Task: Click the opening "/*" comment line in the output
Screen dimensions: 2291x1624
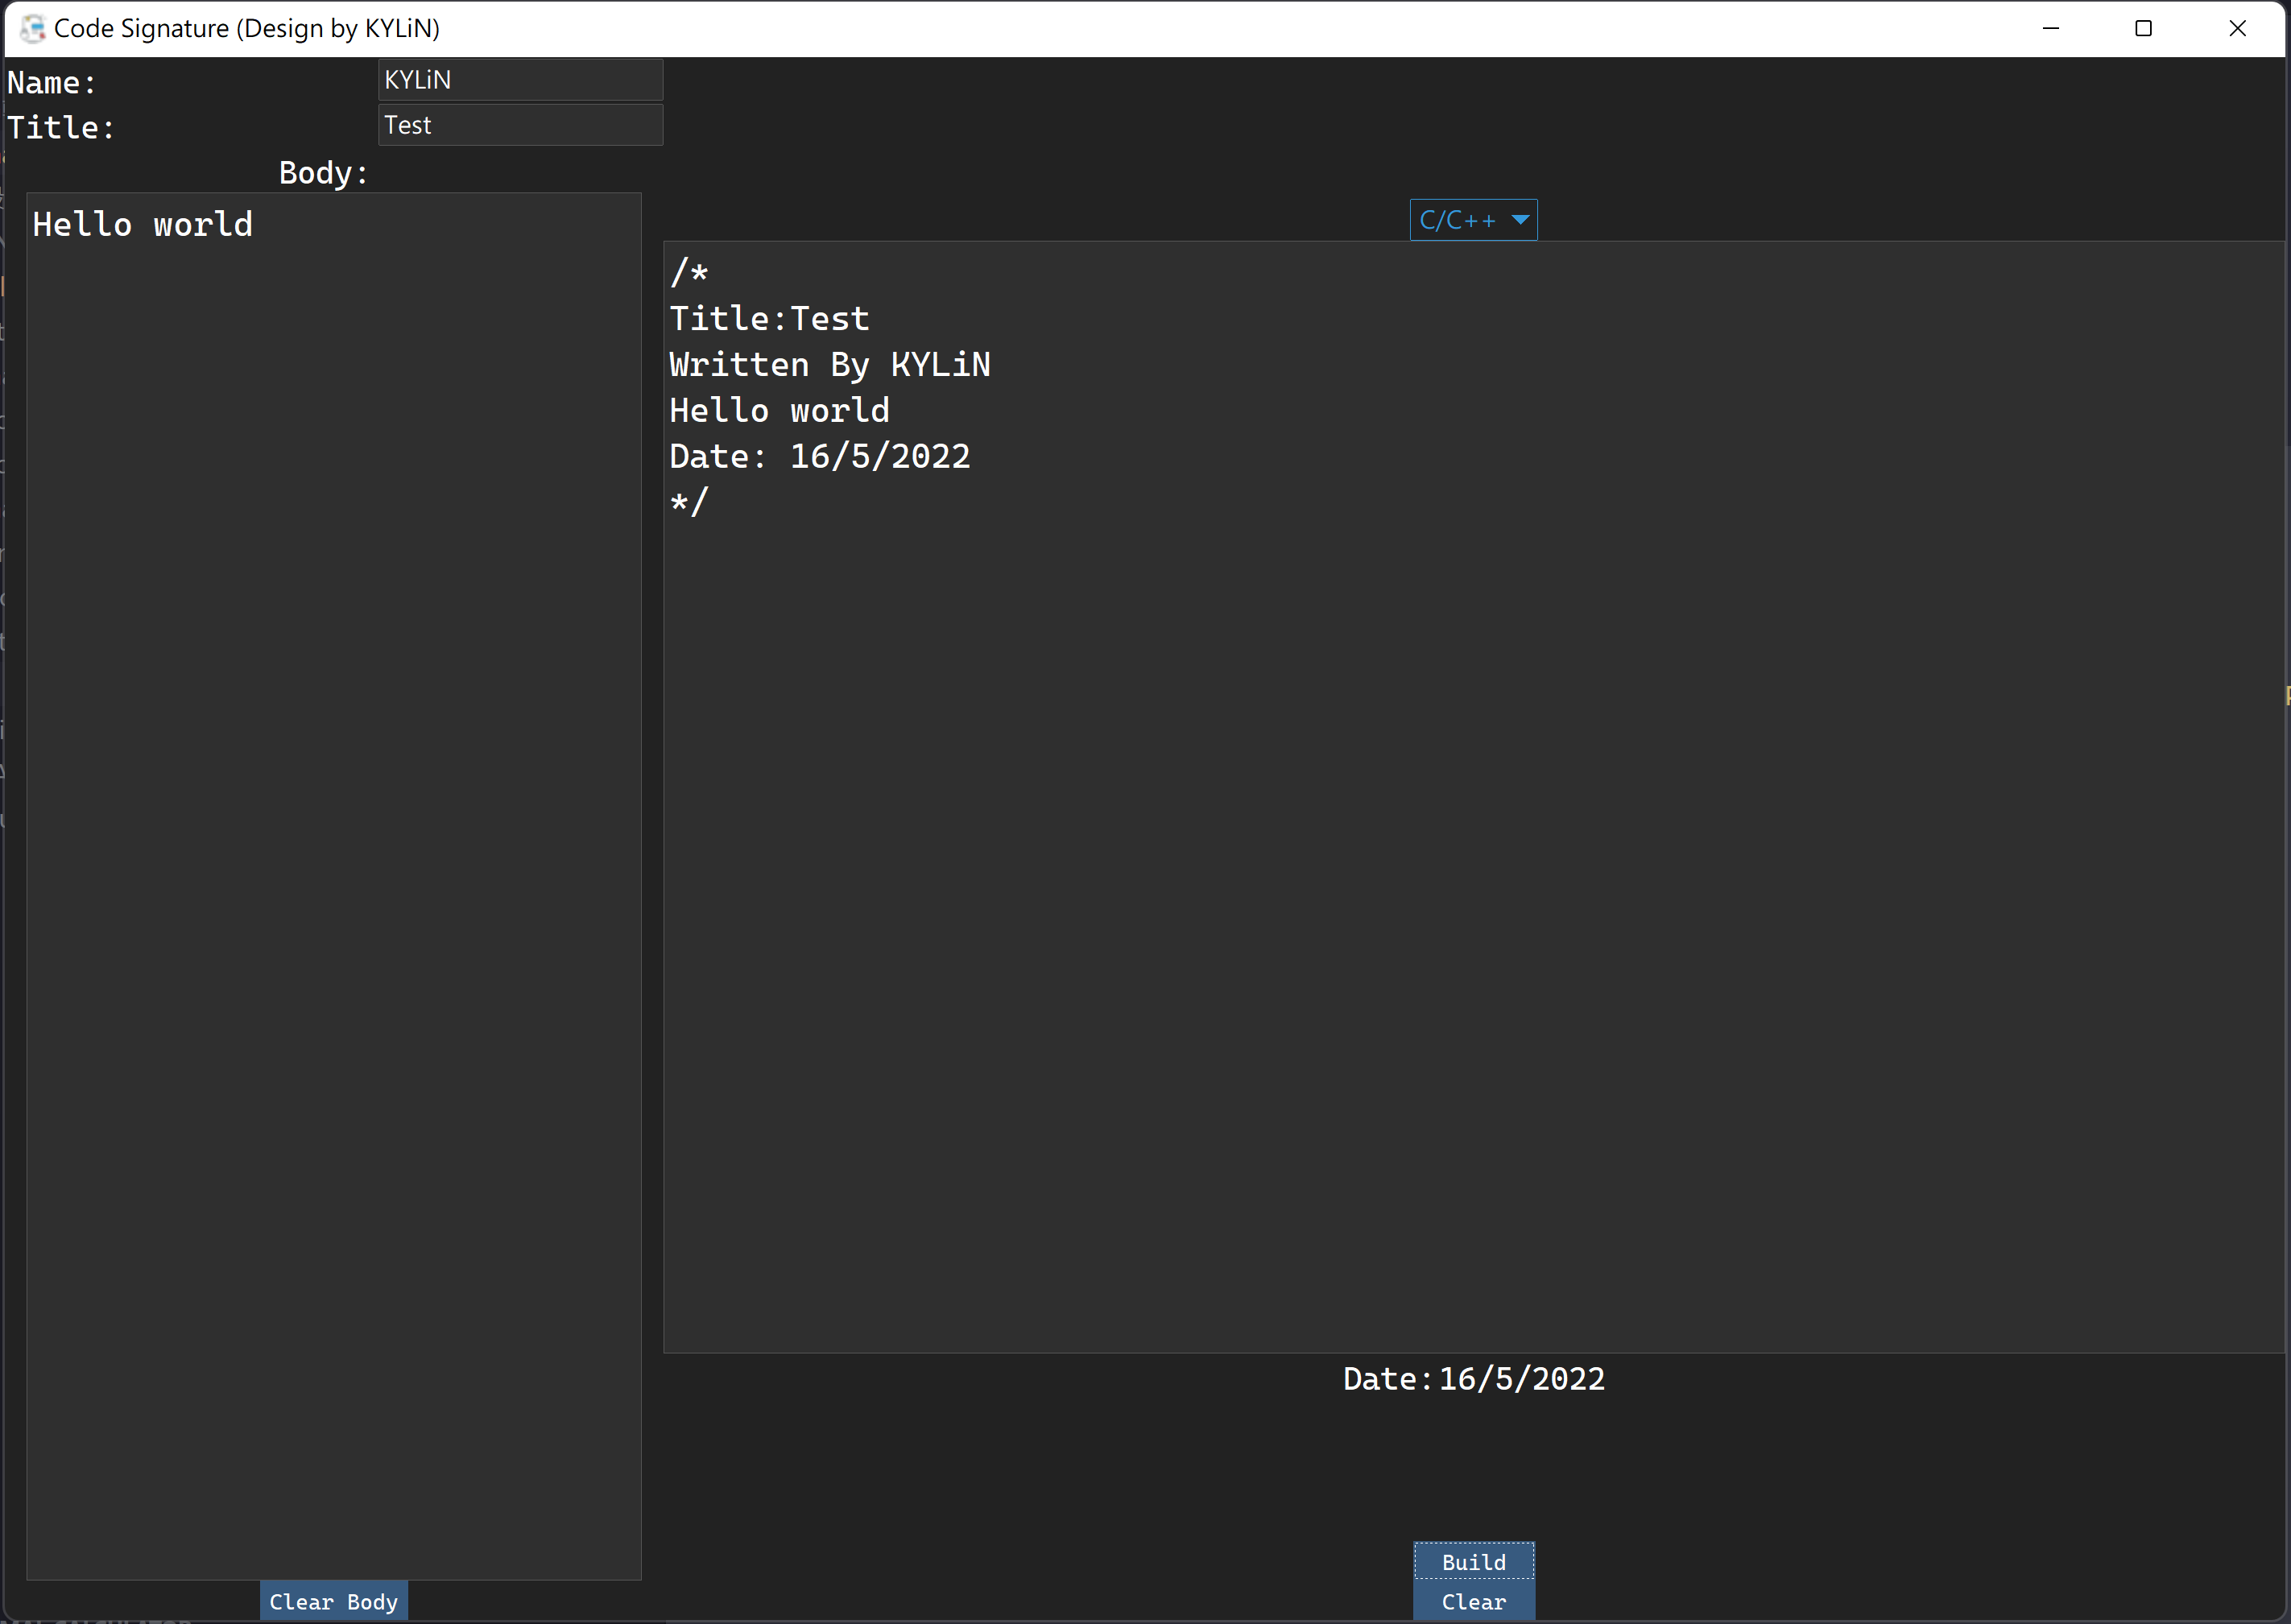Action: click(x=689, y=273)
